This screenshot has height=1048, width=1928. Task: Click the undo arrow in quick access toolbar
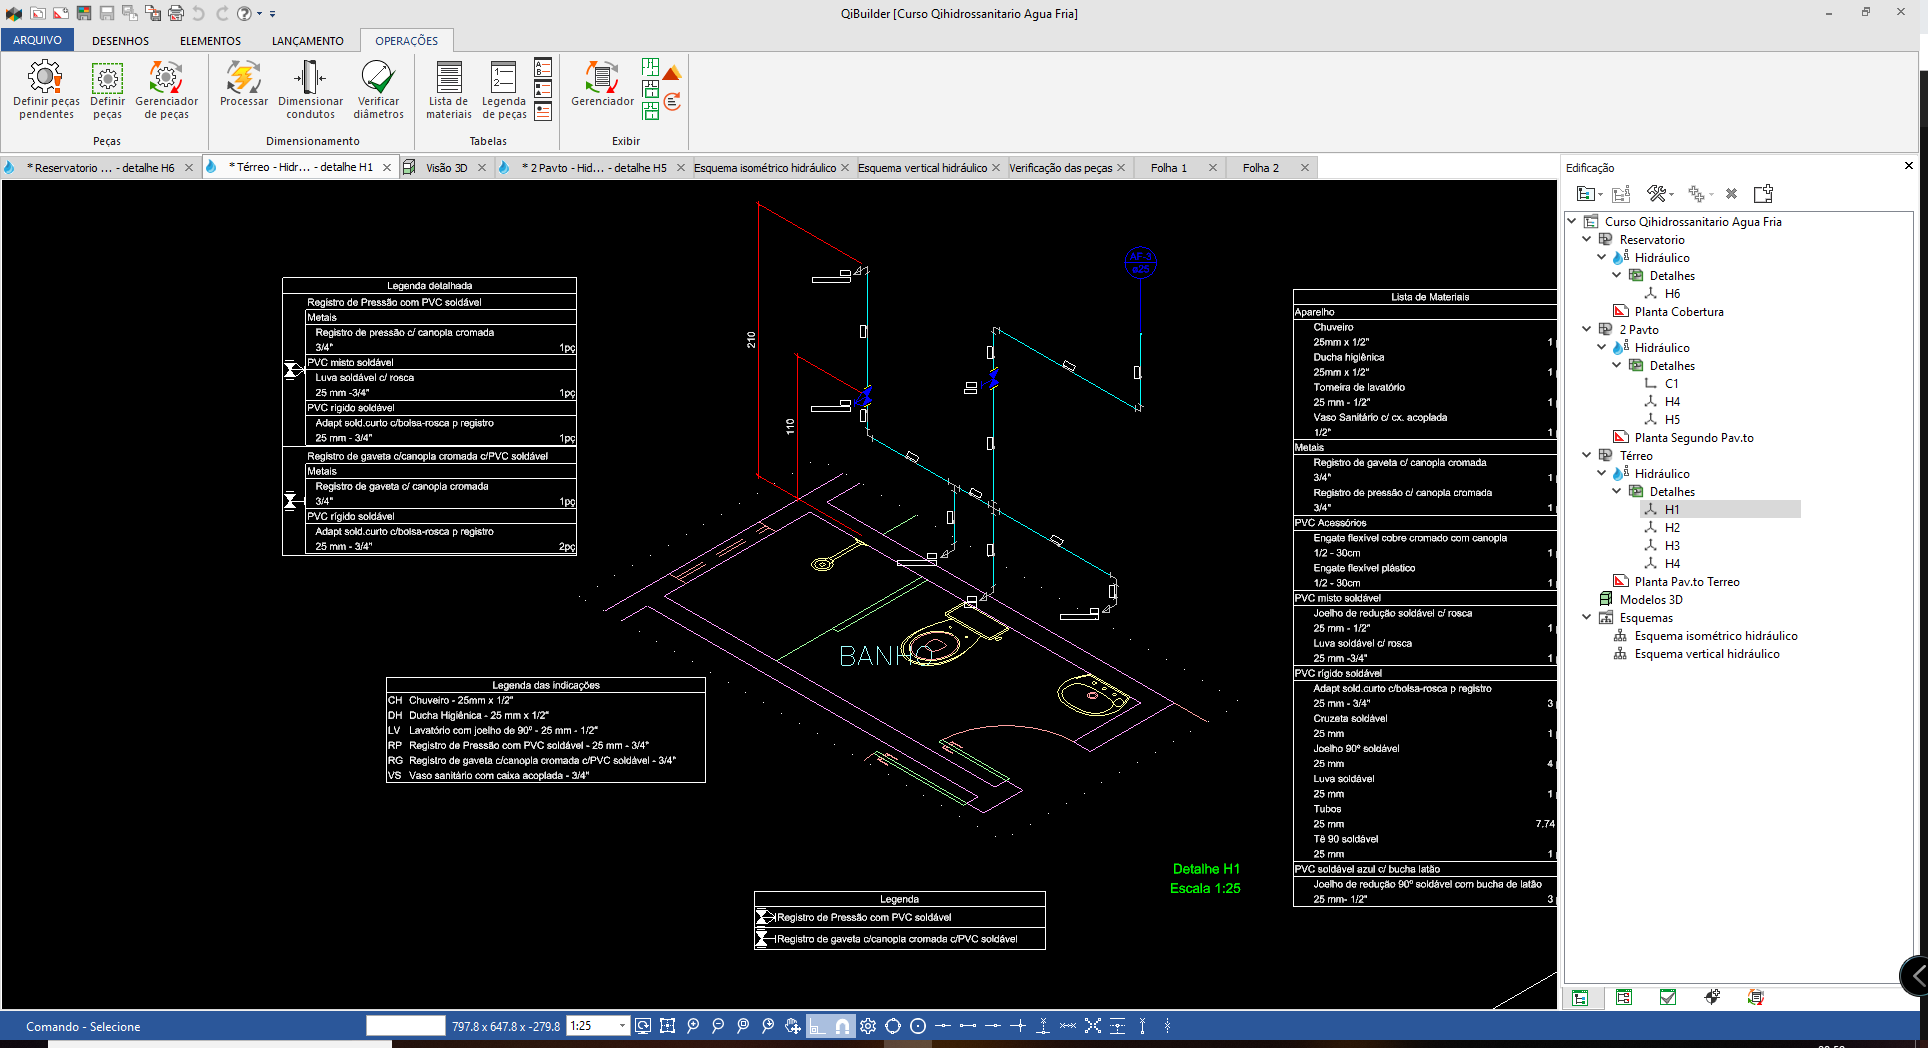(x=198, y=13)
